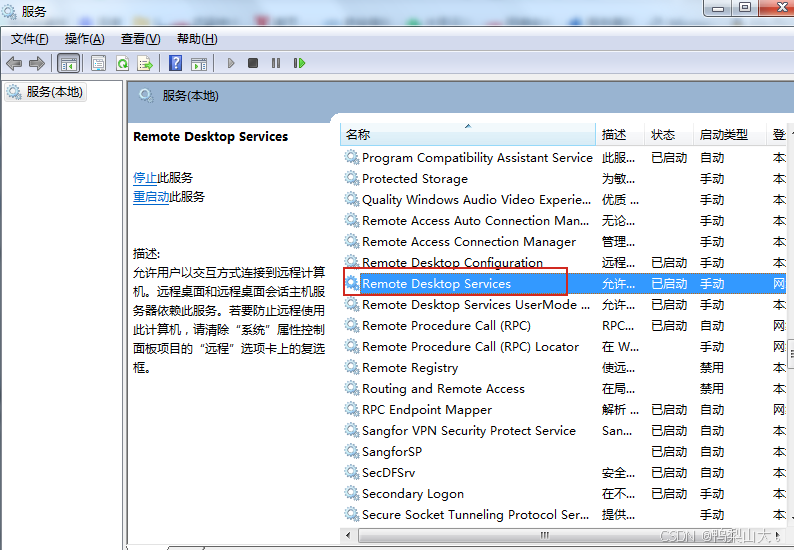Viewport: 794px width, 550px height.
Task: Click the Export List toolbar icon
Action: point(145,63)
